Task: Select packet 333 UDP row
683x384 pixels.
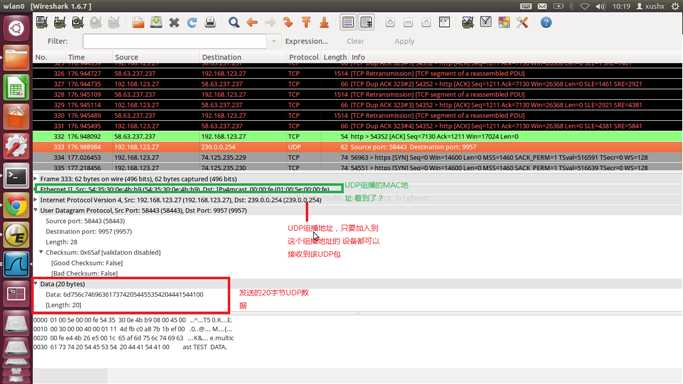Action: (357, 147)
